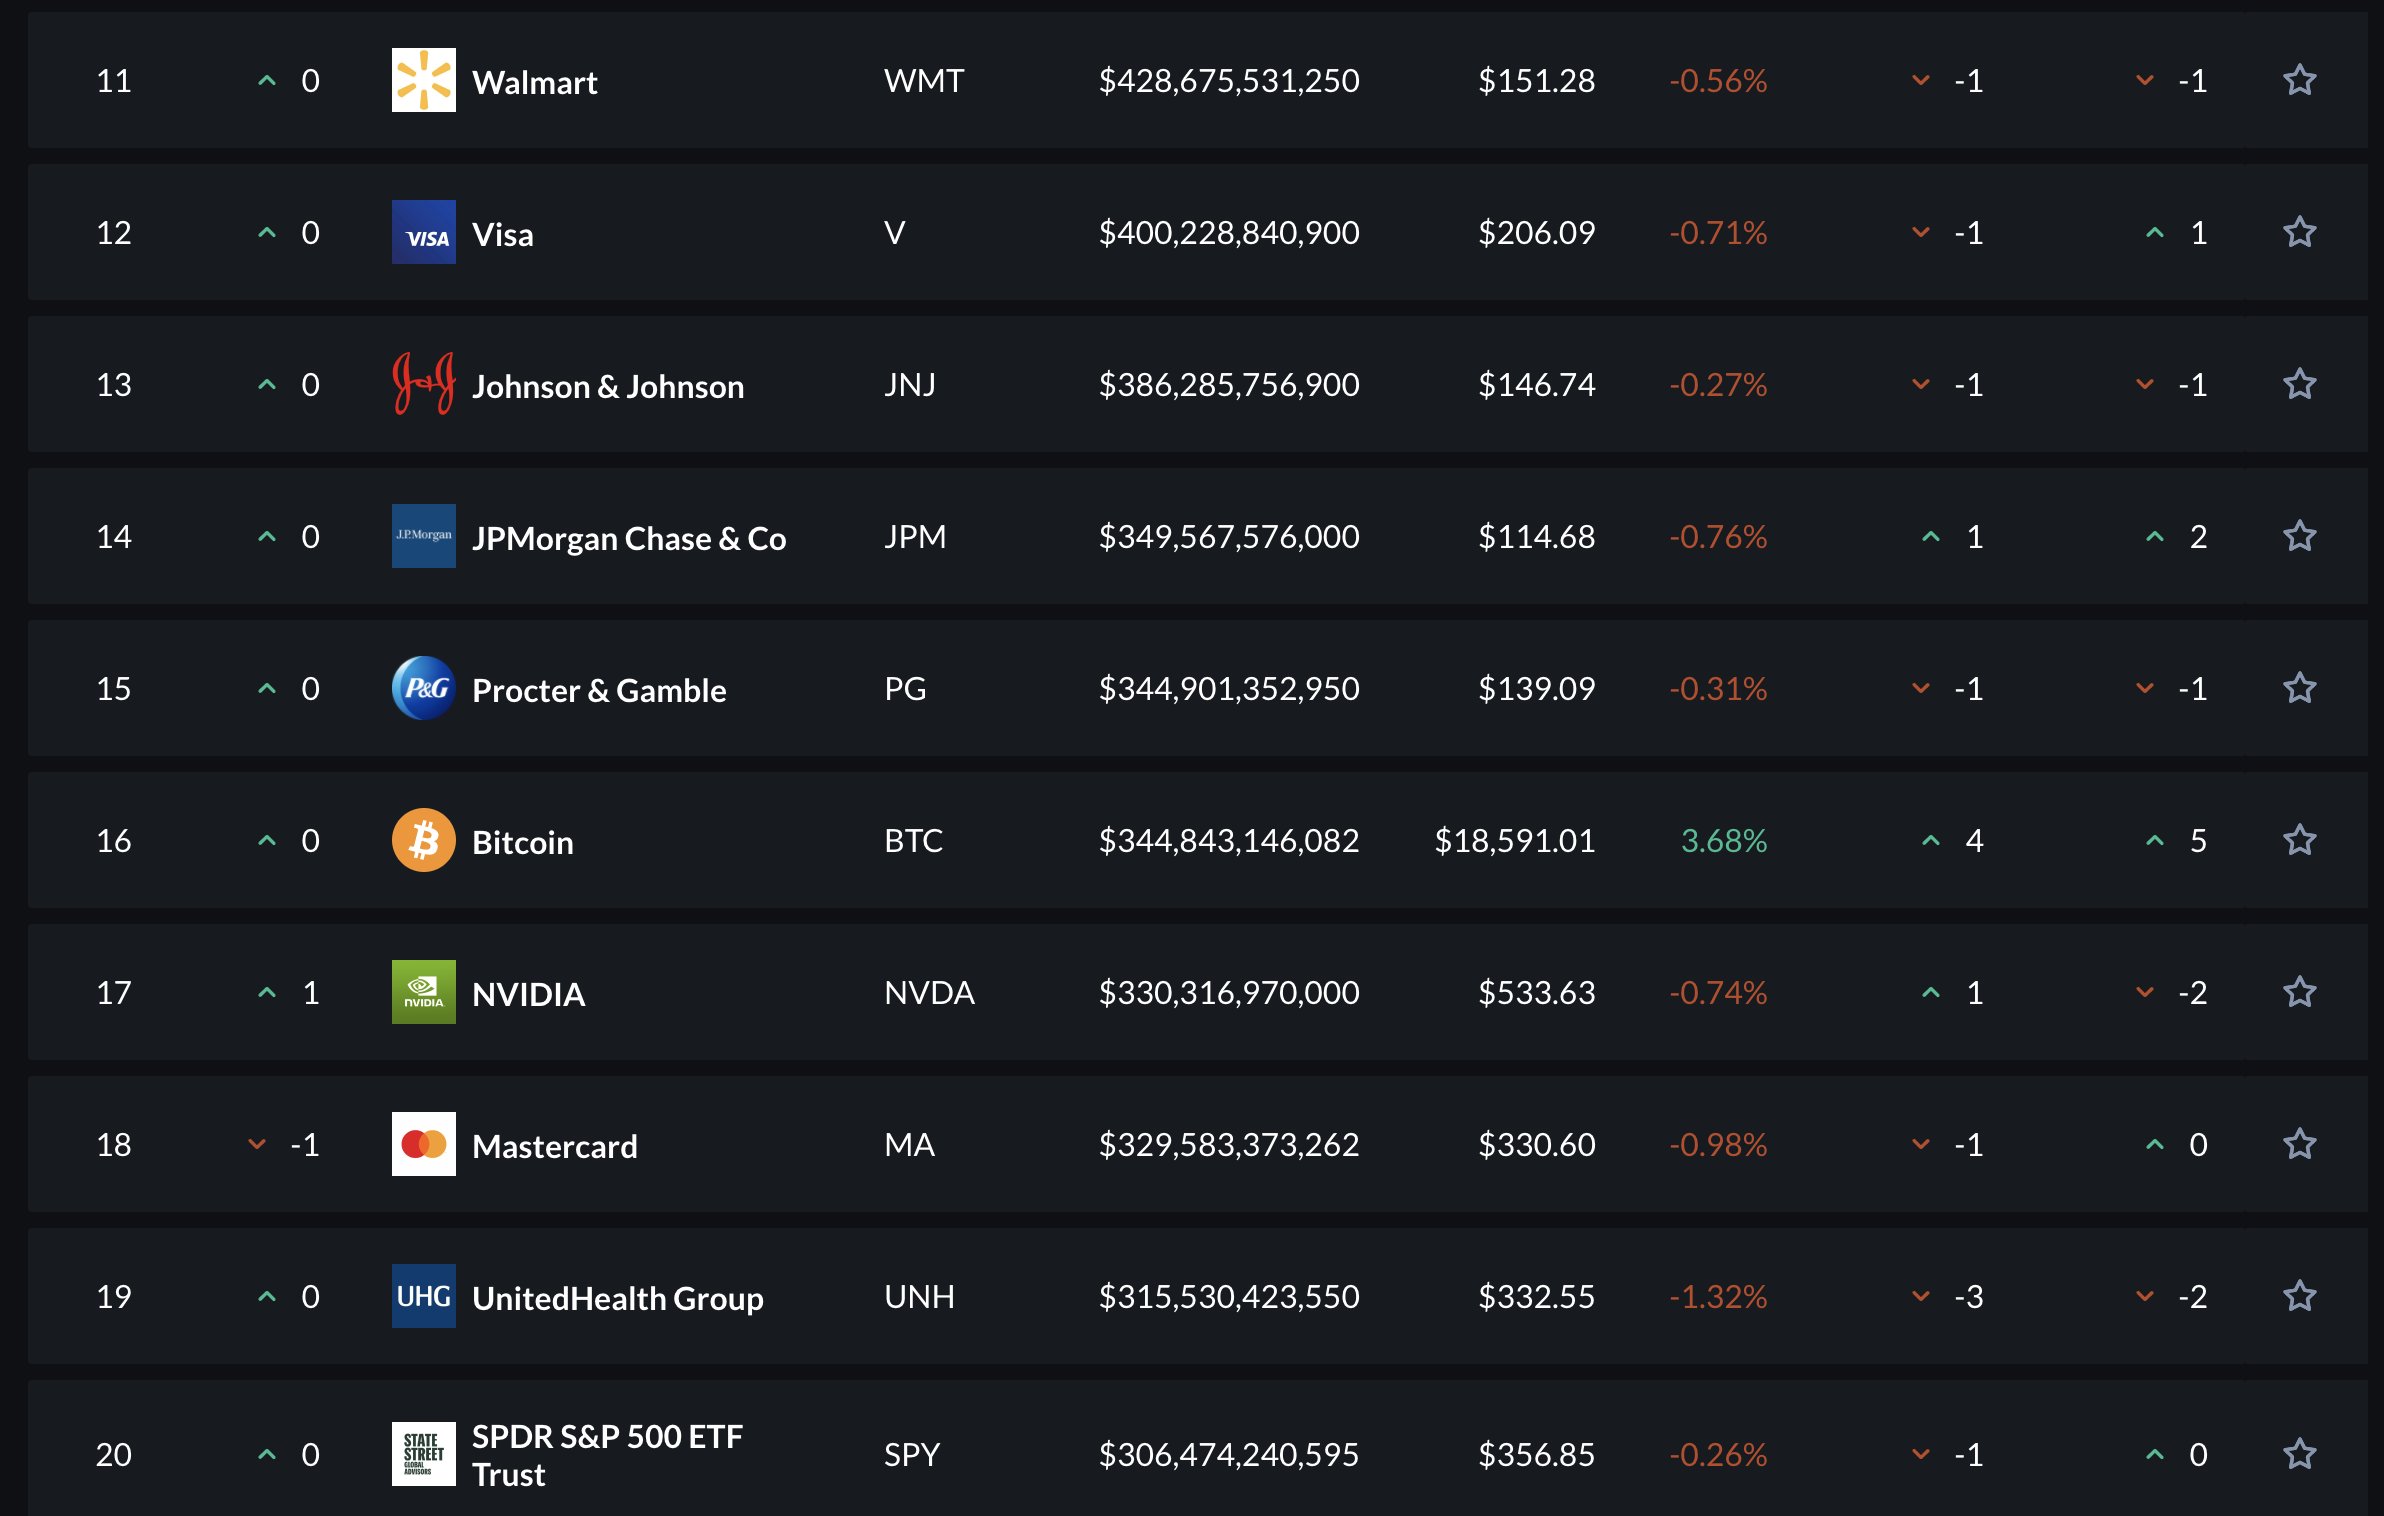Star NVIDIA as a favorite

[x=2299, y=992]
